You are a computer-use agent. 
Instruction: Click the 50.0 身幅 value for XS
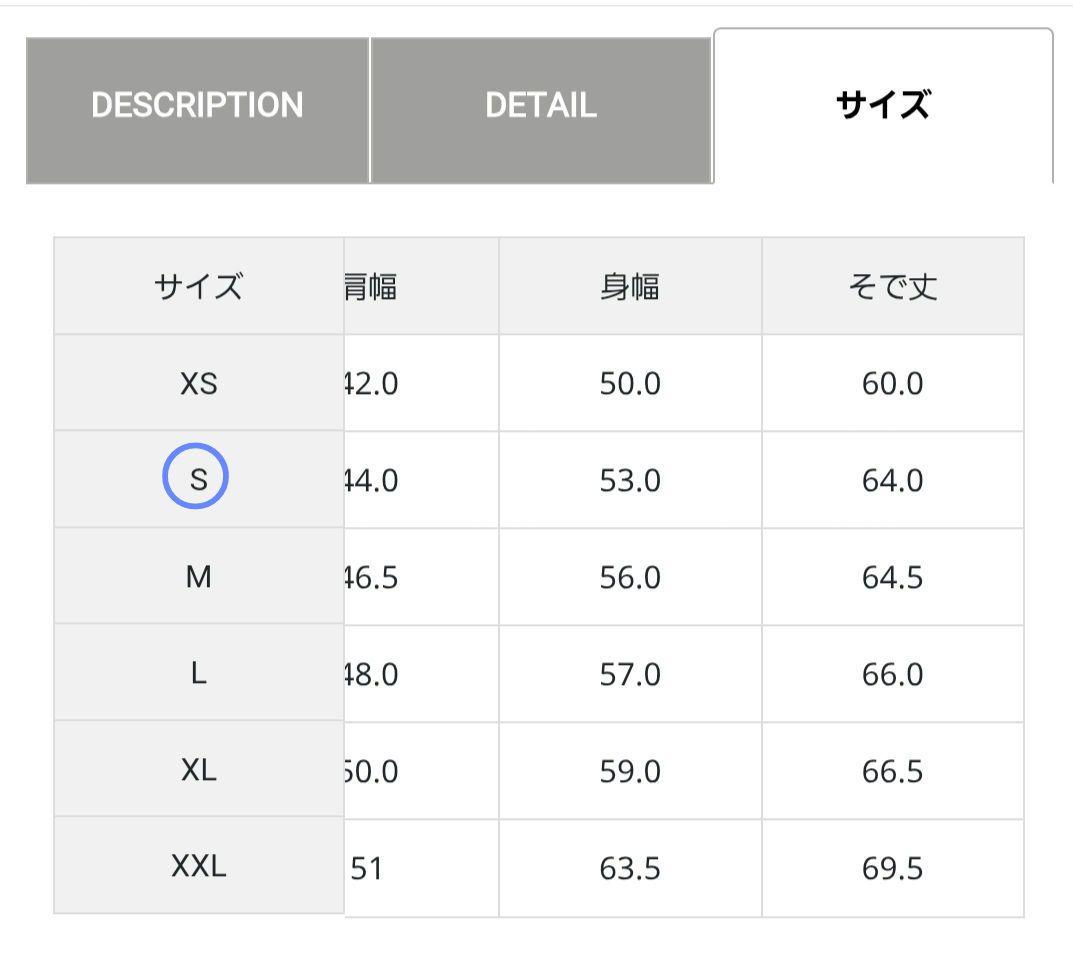tap(630, 383)
